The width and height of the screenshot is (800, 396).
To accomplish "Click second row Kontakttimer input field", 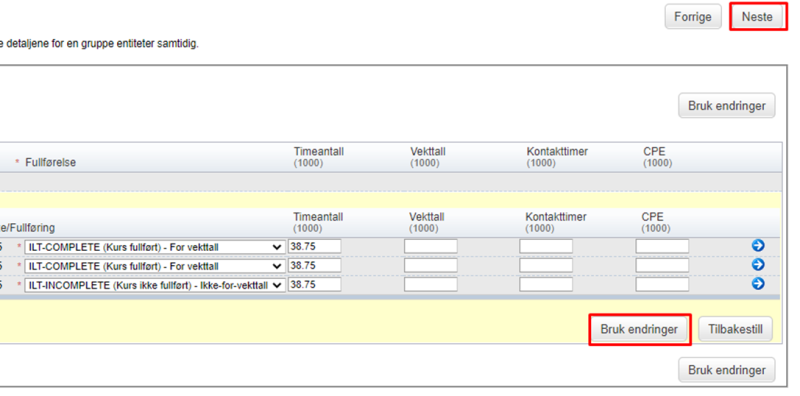I will click(546, 266).
